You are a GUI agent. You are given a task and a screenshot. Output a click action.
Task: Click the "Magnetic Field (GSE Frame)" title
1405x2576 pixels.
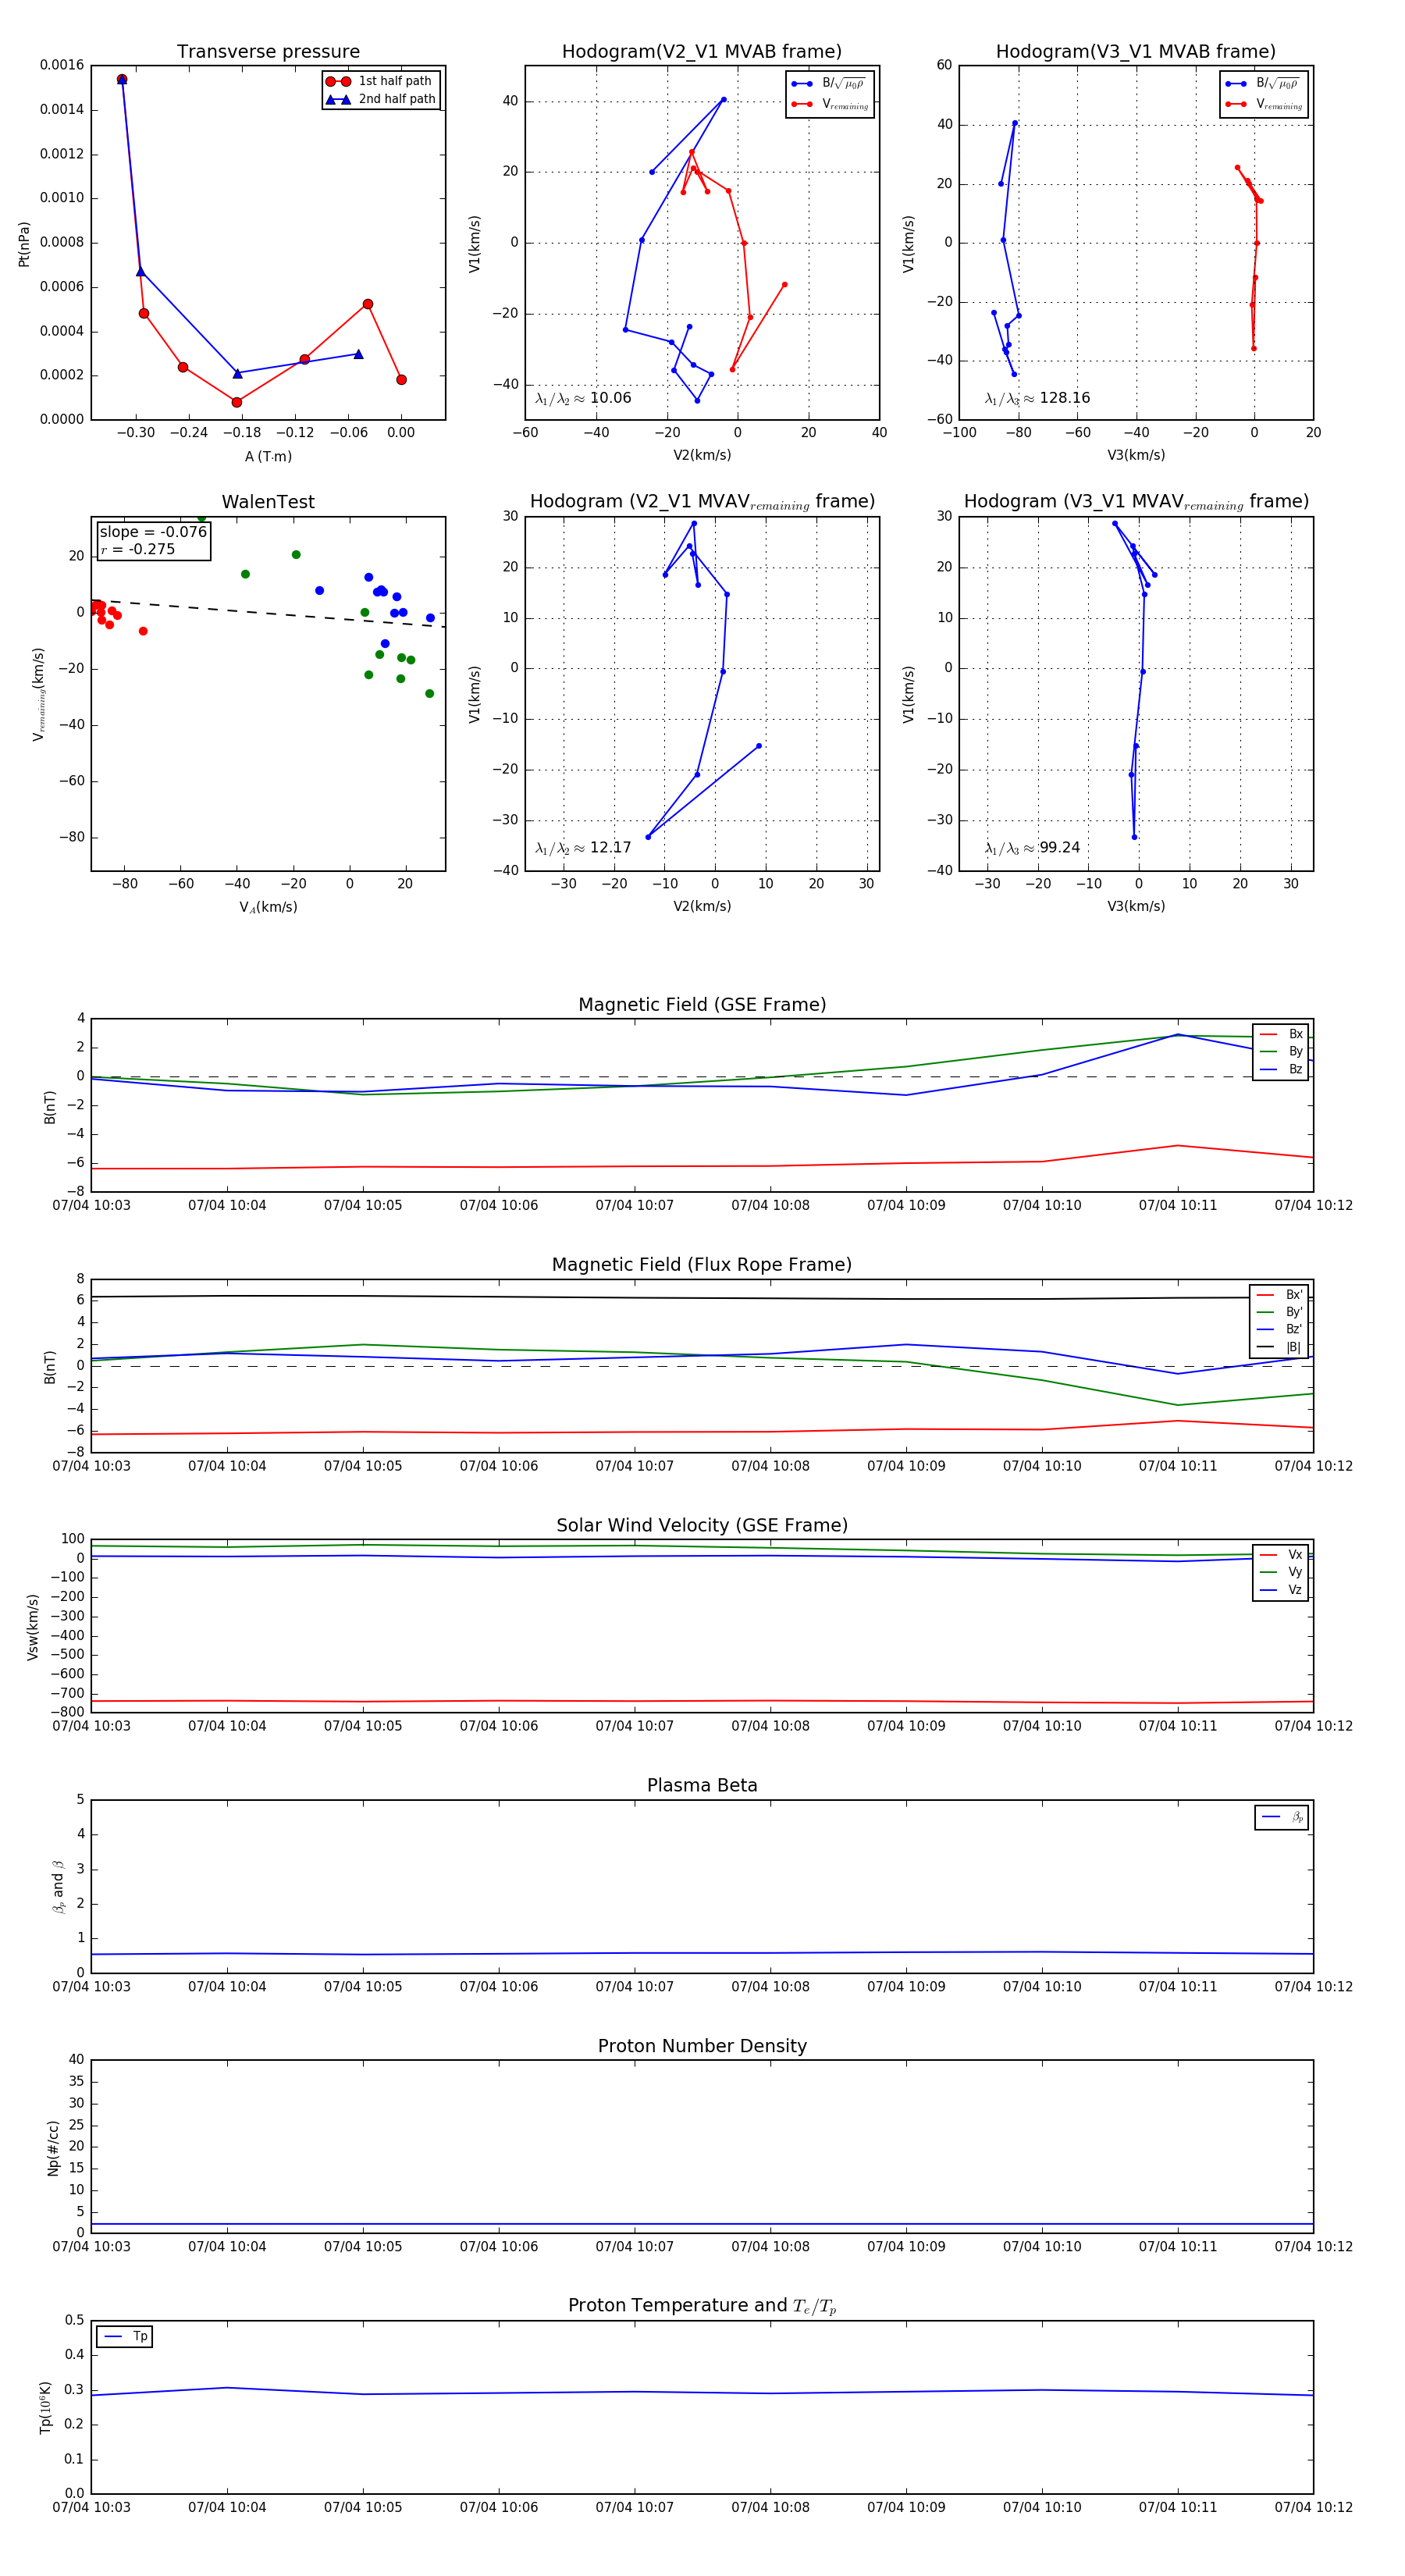[702, 1005]
